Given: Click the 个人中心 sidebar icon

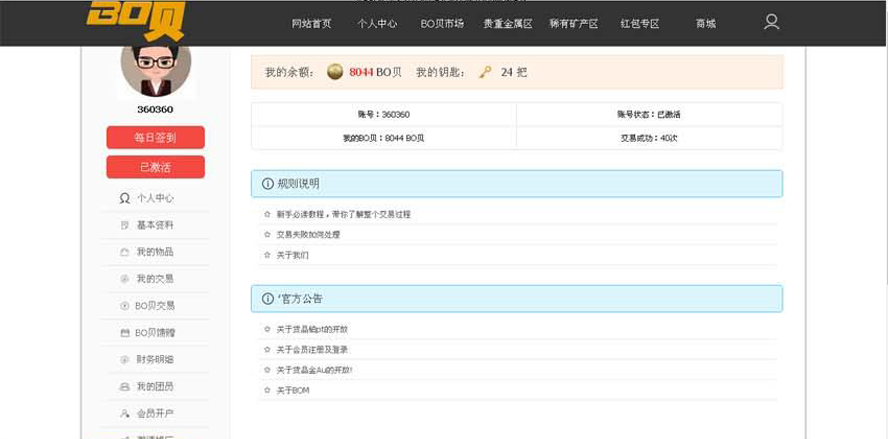Looking at the screenshot, I should coord(125,198).
